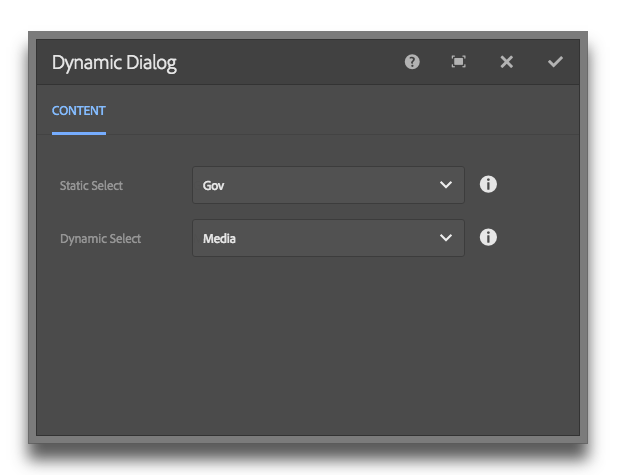617x475 pixels.
Task: Confirm the dialog with the checkmark icon
Action: (x=555, y=62)
